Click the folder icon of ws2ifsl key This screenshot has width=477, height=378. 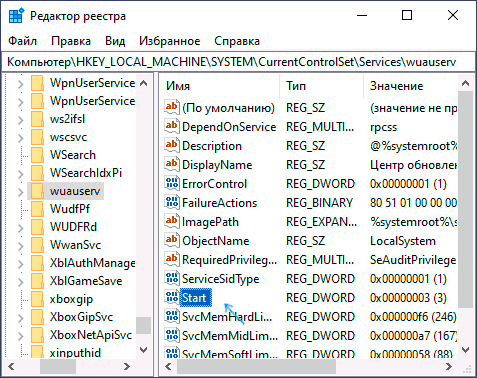coord(37,119)
